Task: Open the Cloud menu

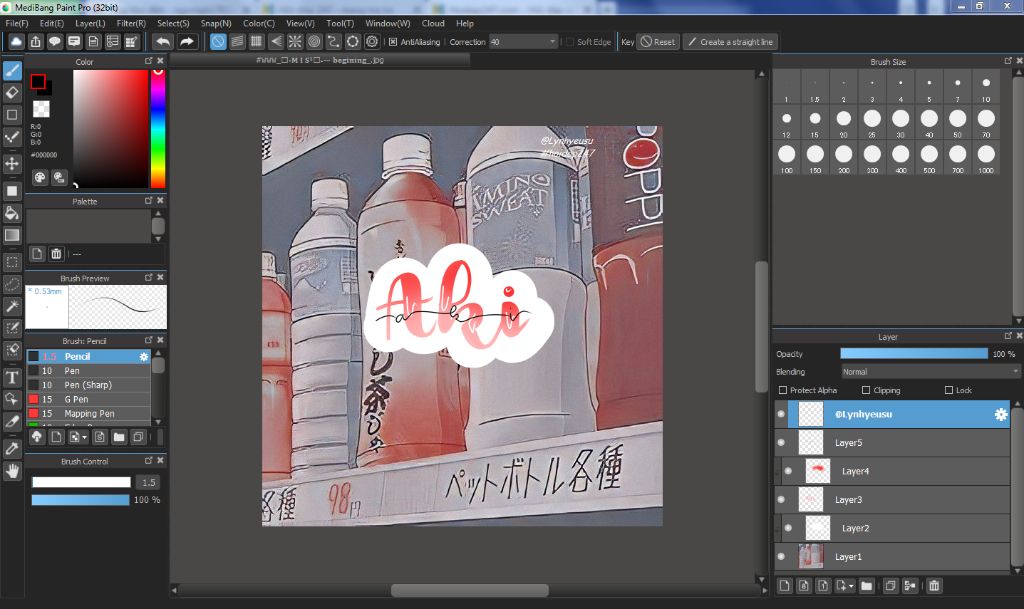Action: point(433,23)
